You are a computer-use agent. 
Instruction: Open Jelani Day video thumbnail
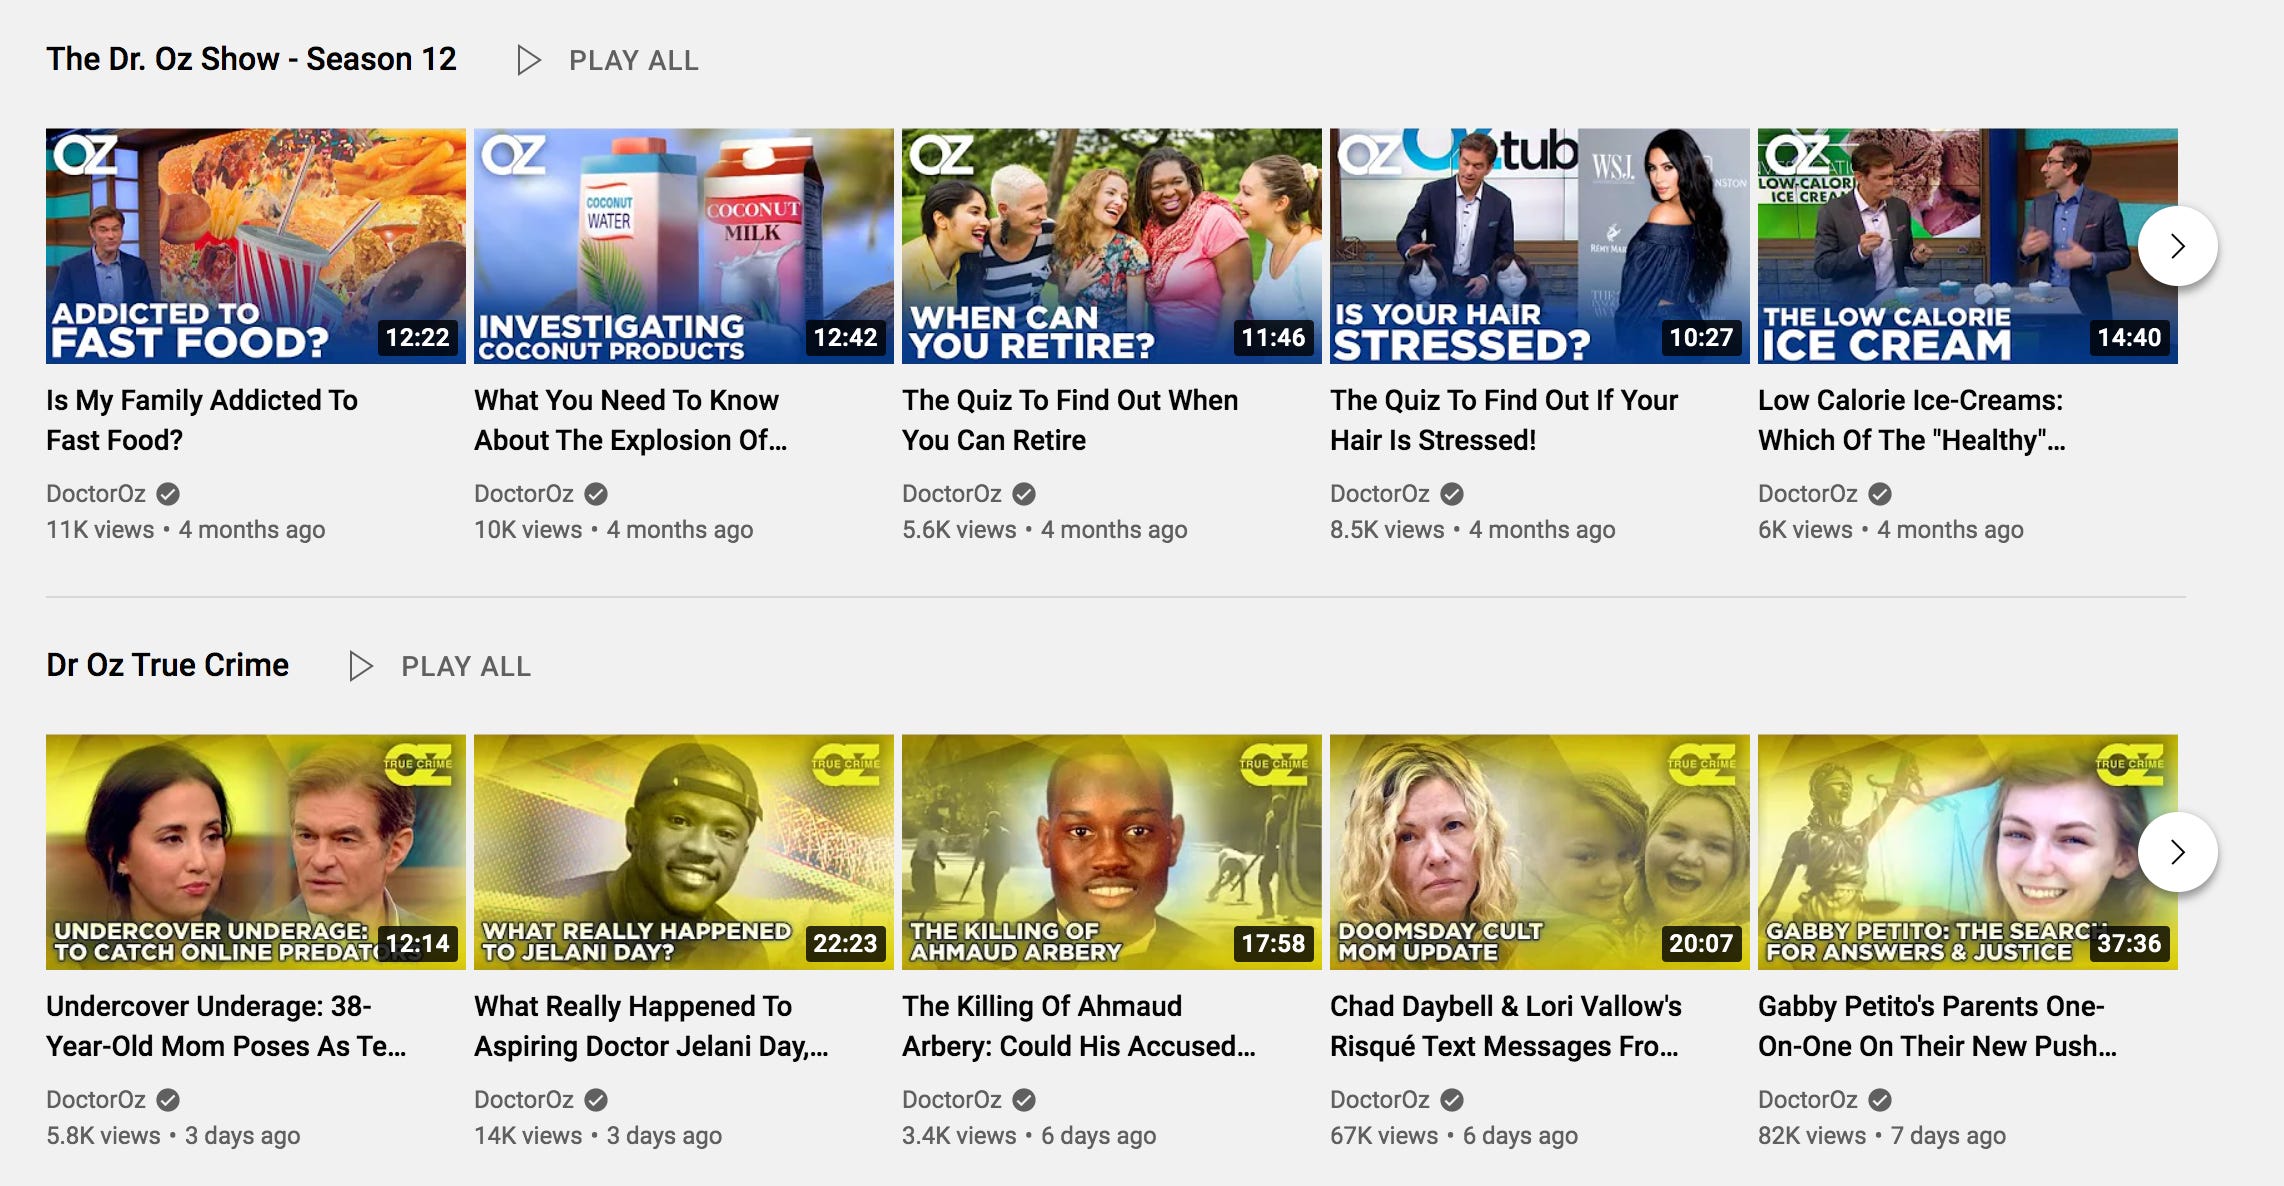tap(684, 852)
